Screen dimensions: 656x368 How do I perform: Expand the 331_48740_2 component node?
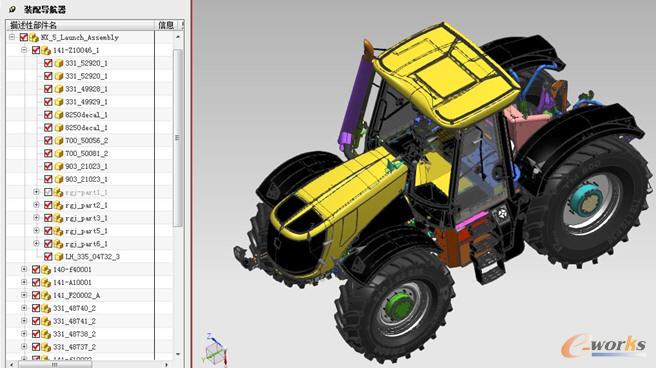[x=24, y=308]
